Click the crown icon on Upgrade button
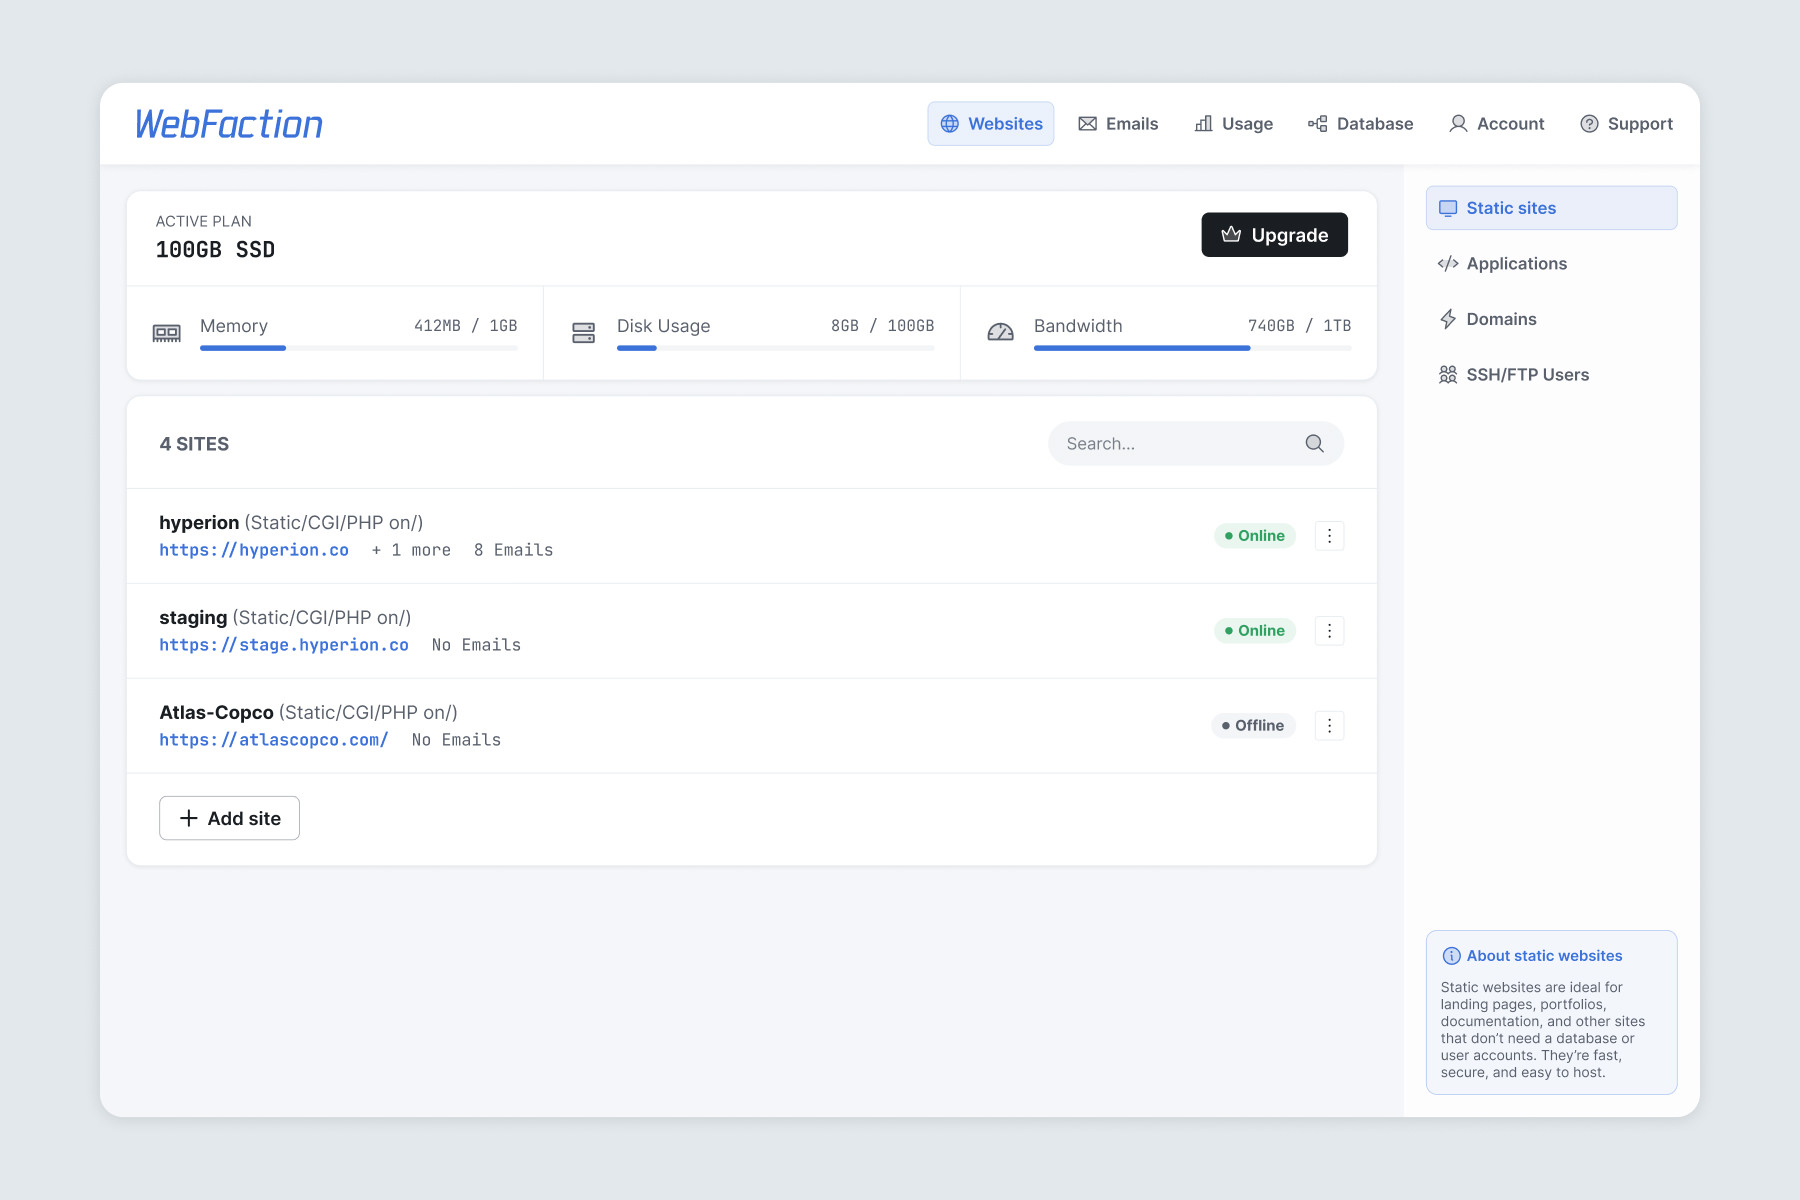 pos(1231,234)
